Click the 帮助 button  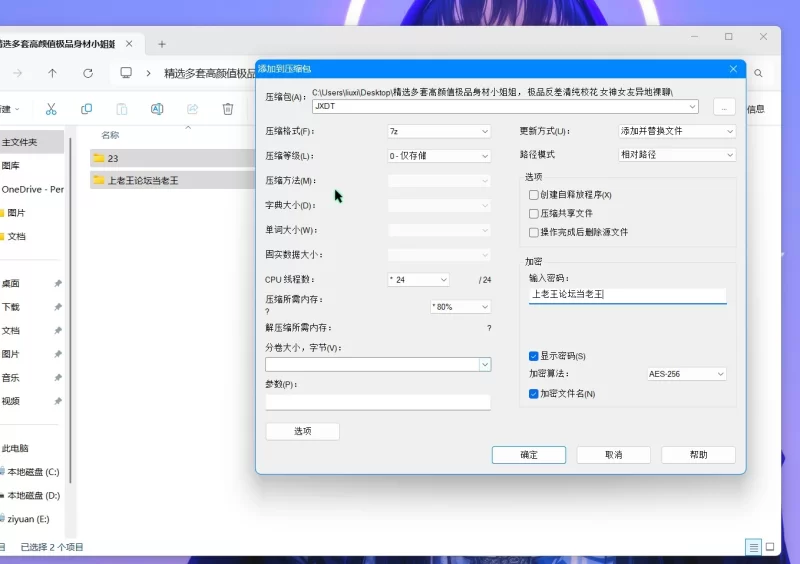click(698, 455)
